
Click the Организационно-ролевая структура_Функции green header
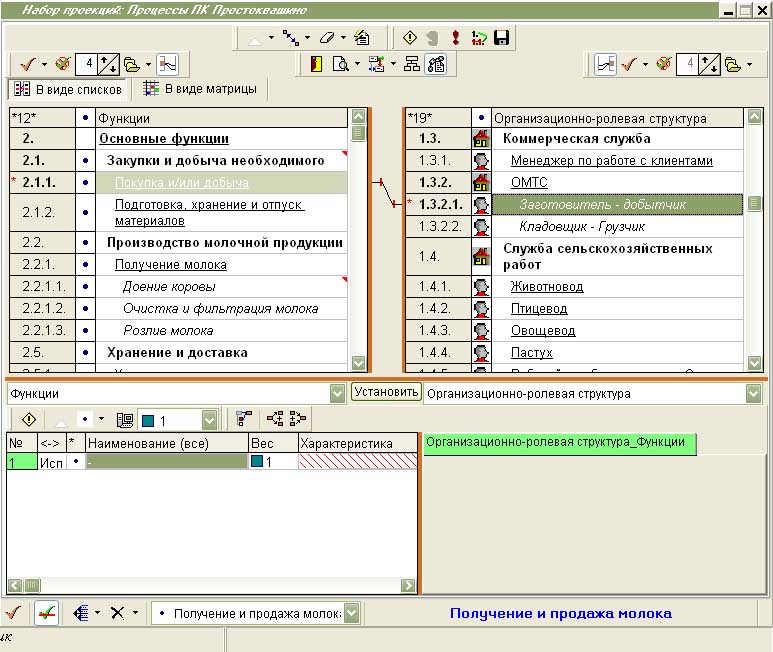pyautogui.click(x=560, y=443)
